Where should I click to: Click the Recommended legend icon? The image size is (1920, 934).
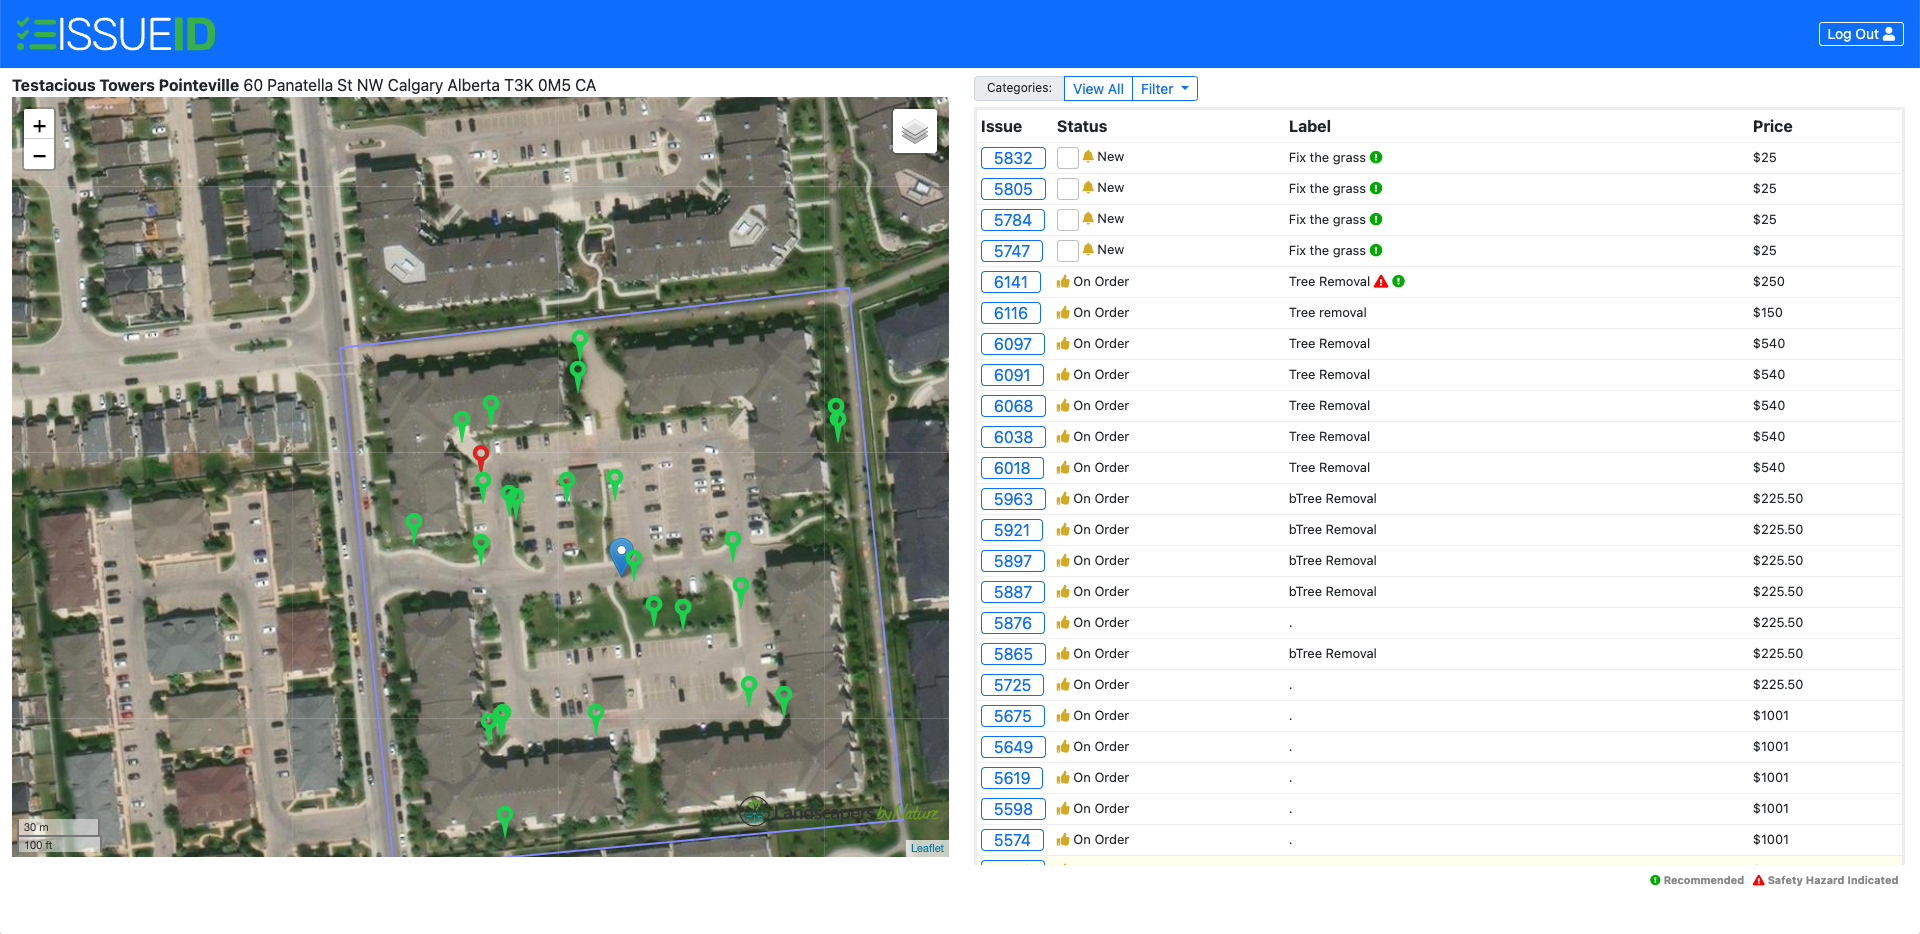(1655, 880)
